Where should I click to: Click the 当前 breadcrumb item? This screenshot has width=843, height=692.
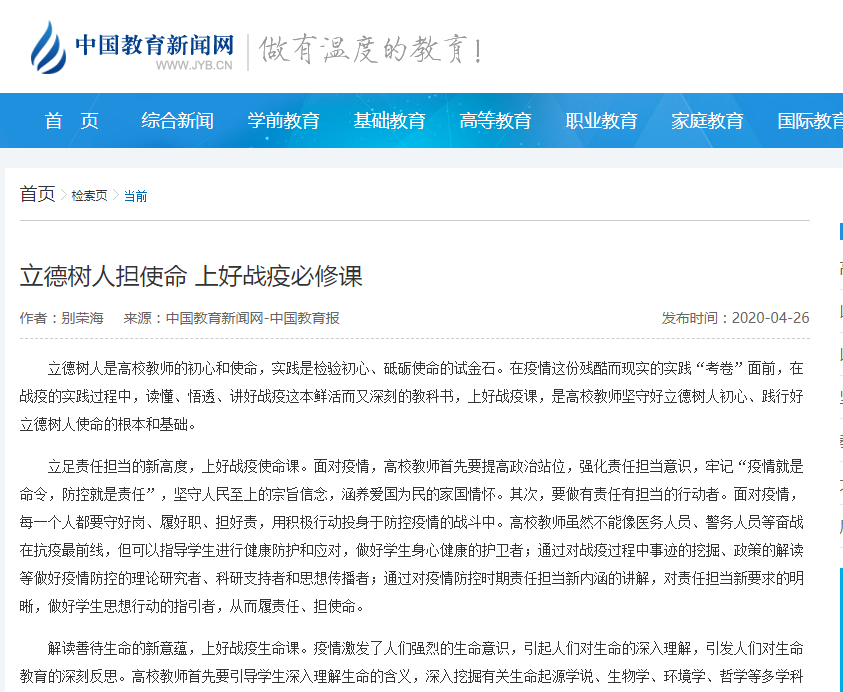135,196
